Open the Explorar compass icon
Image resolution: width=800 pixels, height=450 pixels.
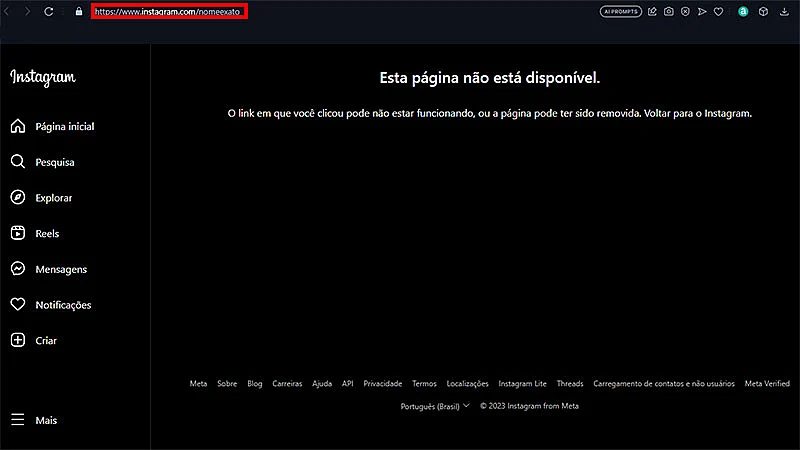click(18, 197)
